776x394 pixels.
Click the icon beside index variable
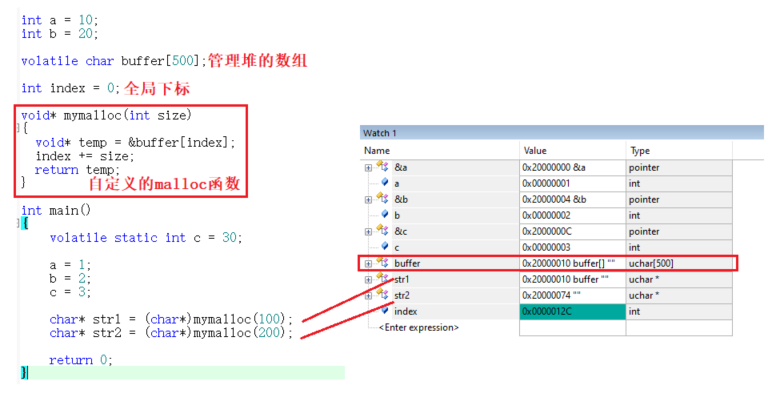click(385, 310)
